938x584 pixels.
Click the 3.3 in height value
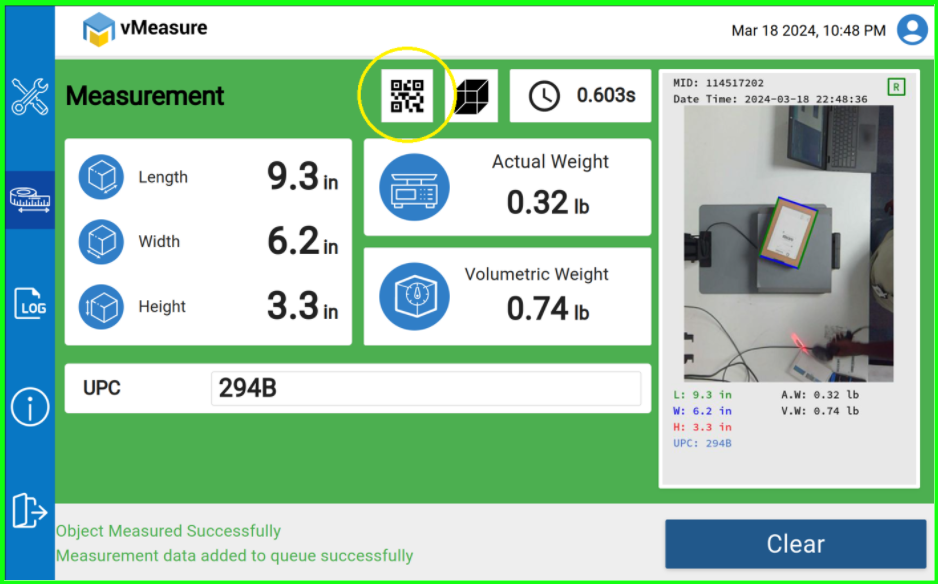click(303, 306)
